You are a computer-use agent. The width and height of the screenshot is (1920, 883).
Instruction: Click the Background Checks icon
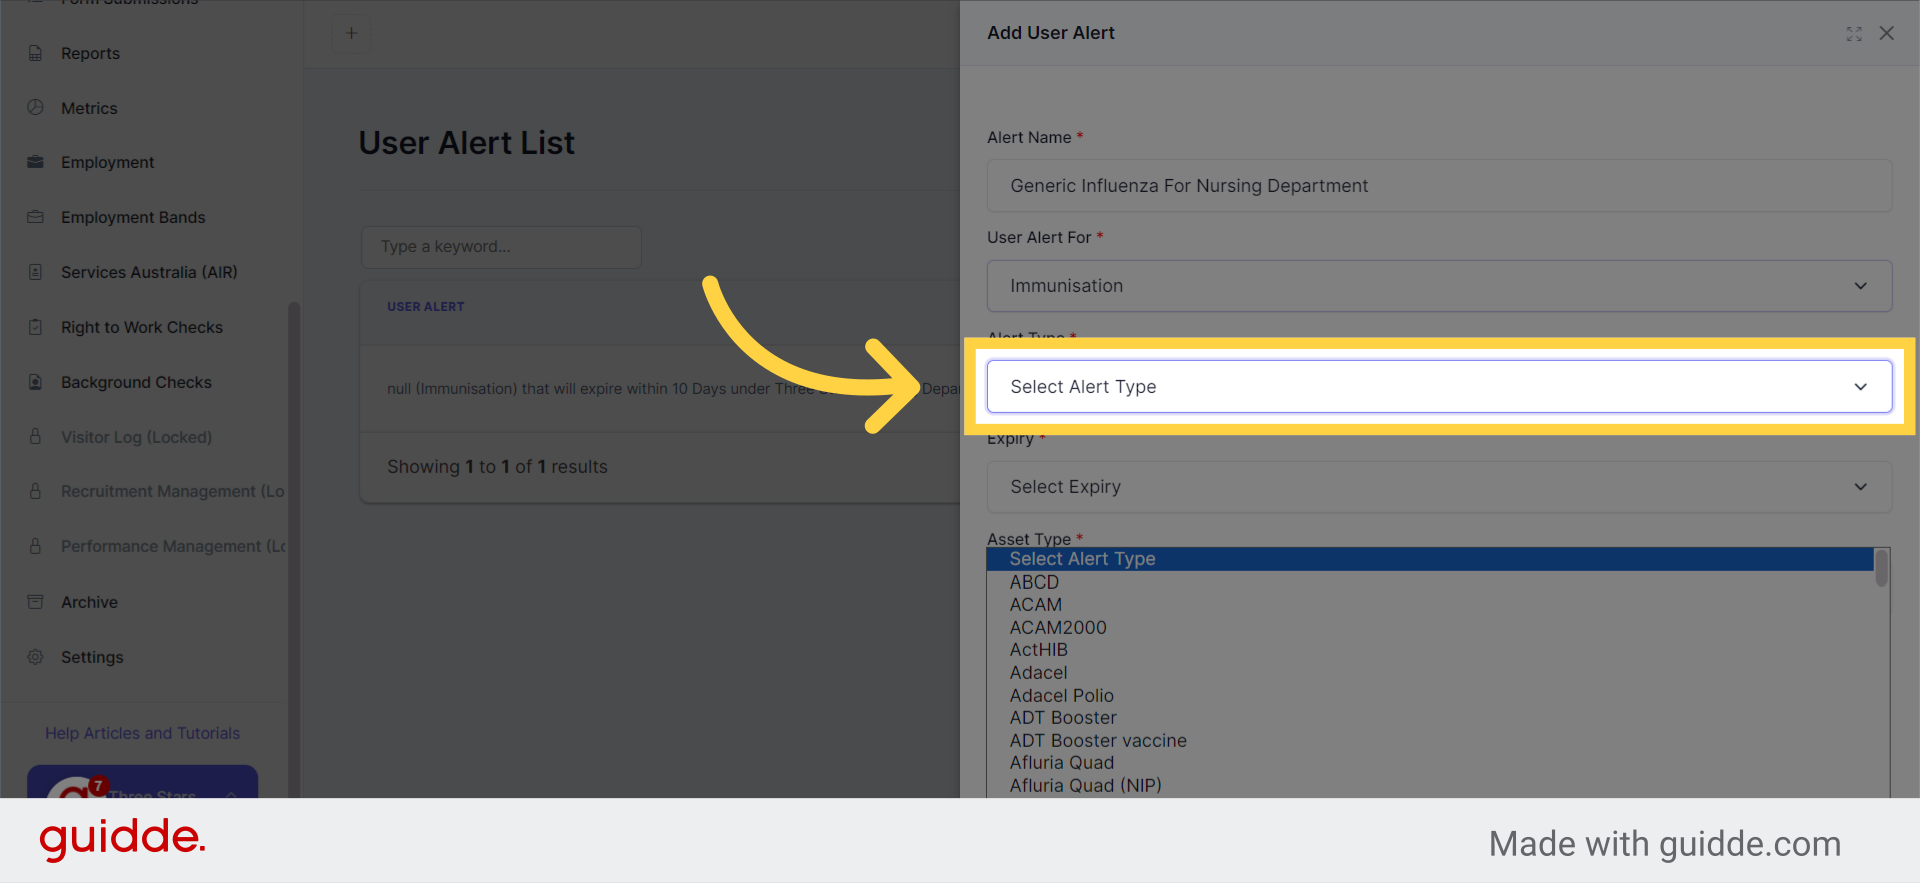click(x=36, y=382)
